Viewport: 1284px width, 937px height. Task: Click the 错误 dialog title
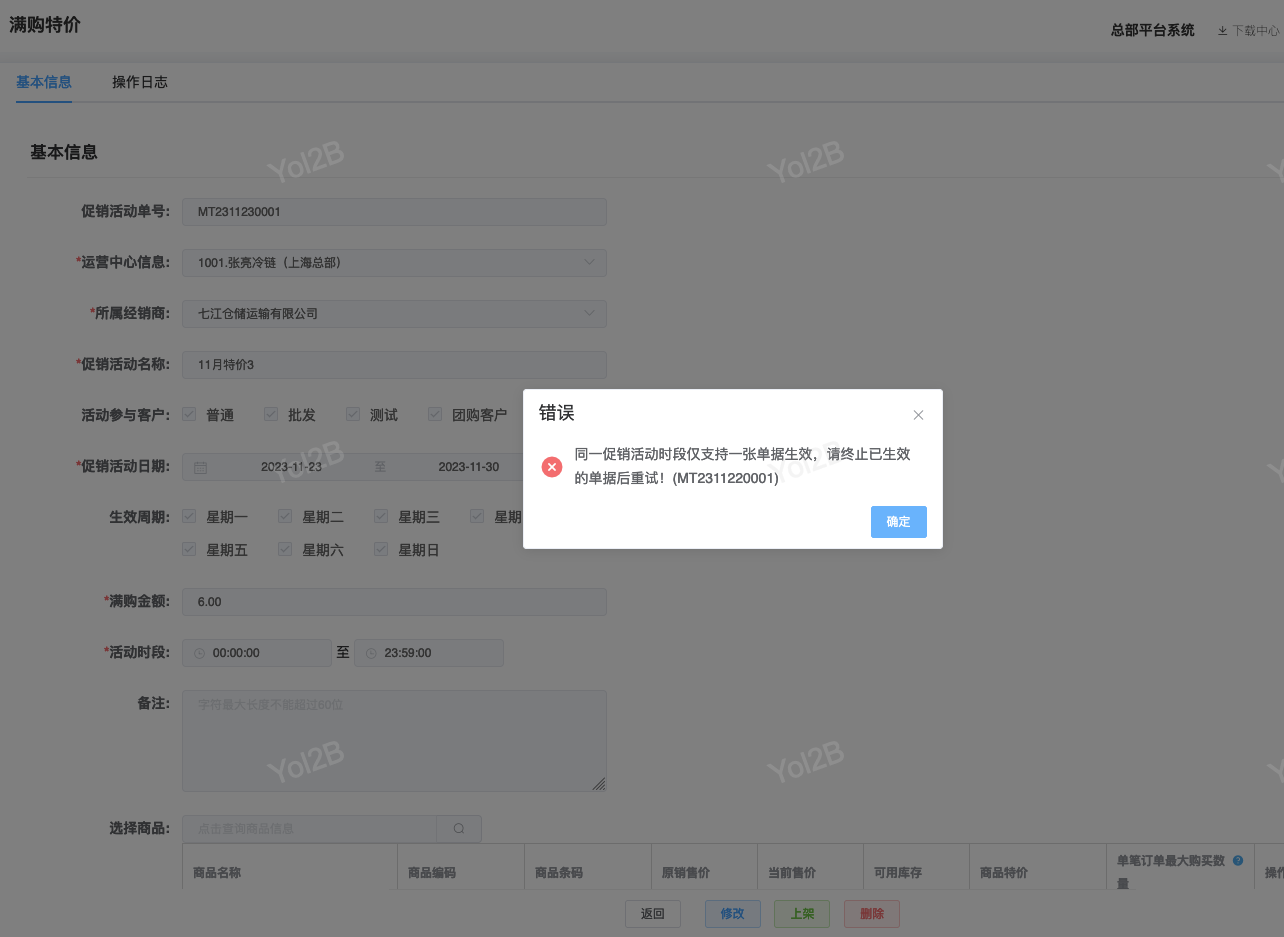557,413
